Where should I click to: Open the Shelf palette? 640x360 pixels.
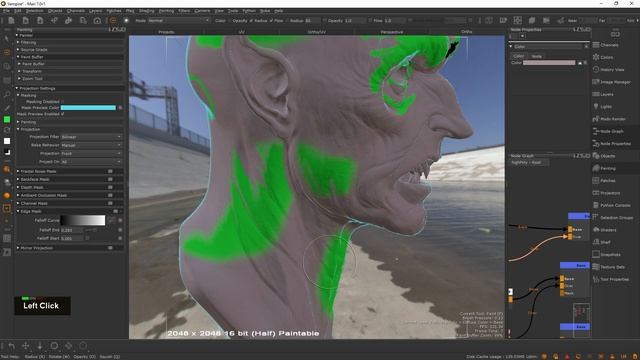(602, 242)
